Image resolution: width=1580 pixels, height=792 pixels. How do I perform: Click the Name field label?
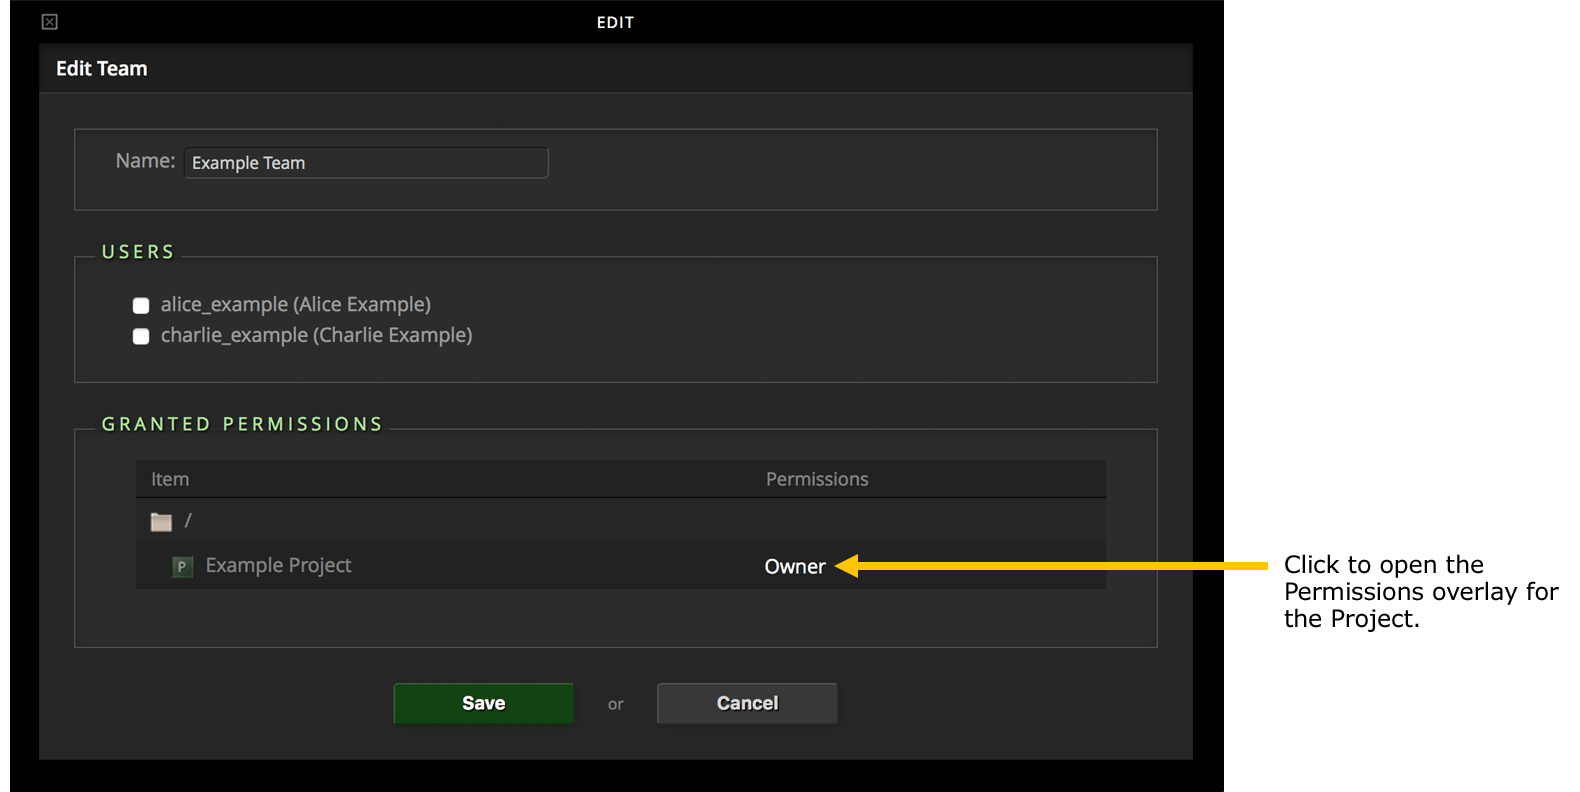coord(145,161)
